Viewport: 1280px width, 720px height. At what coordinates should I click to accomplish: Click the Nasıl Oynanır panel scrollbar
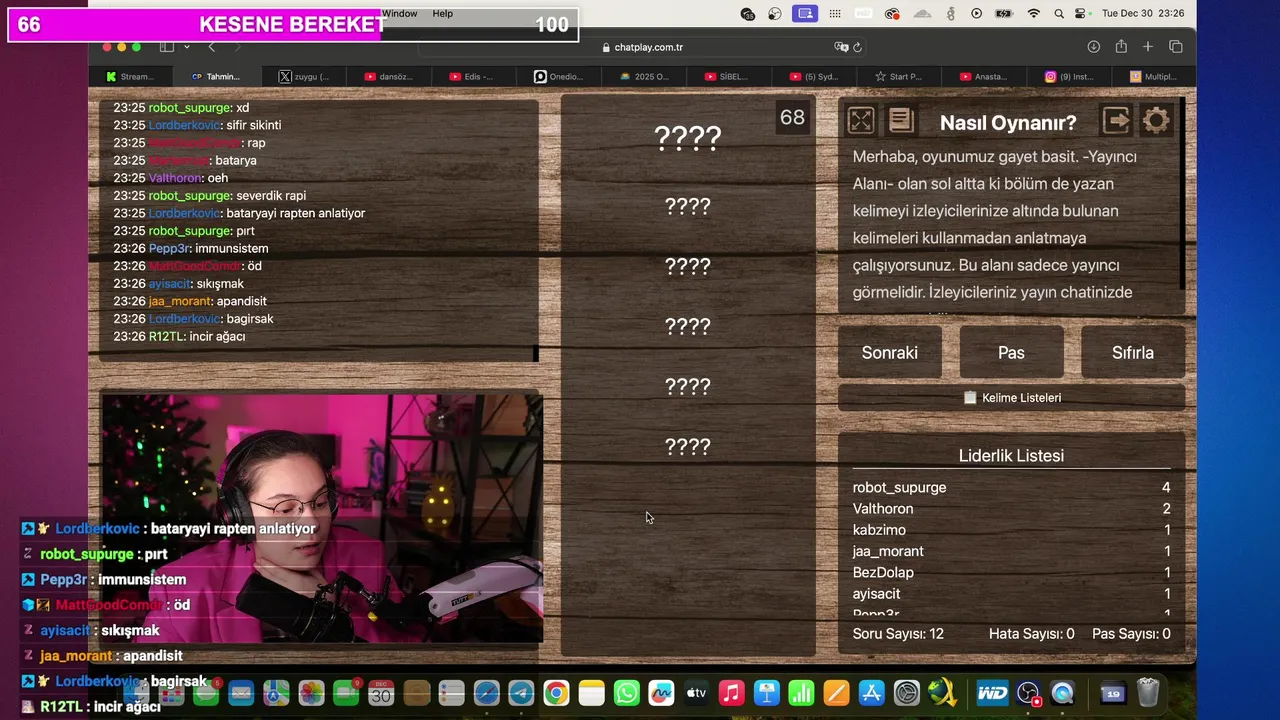point(1182,193)
